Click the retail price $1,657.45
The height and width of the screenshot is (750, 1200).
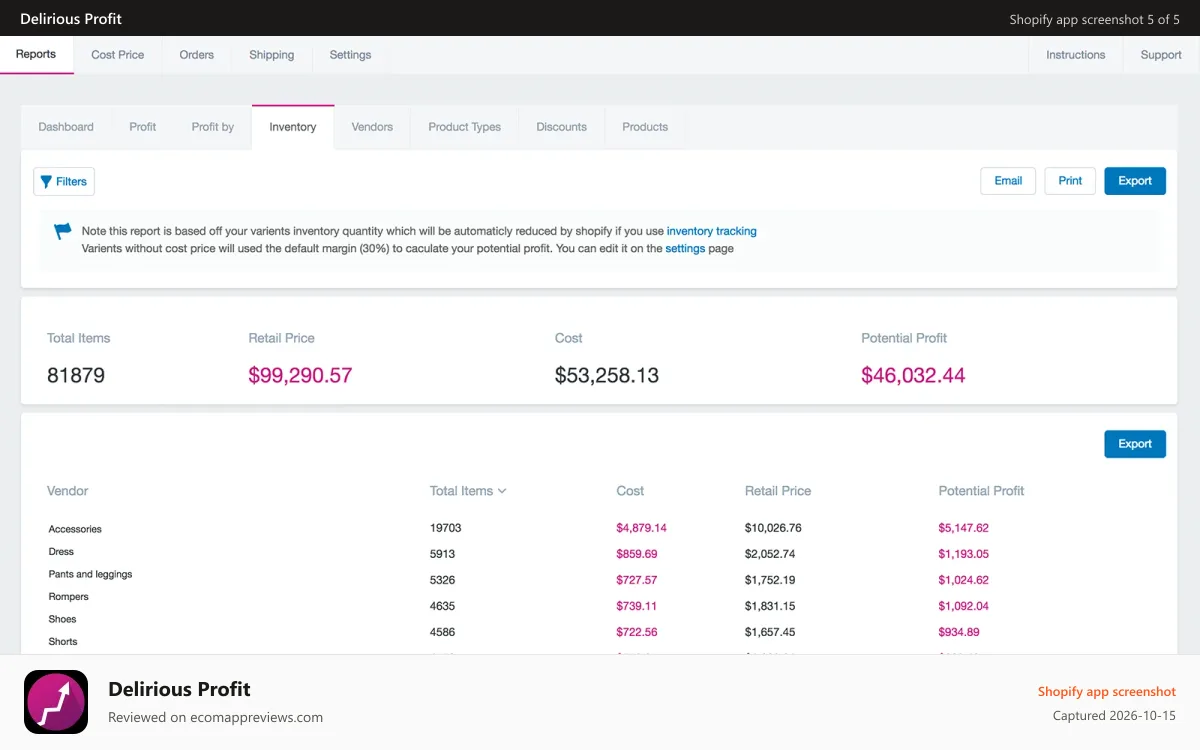[770, 632]
